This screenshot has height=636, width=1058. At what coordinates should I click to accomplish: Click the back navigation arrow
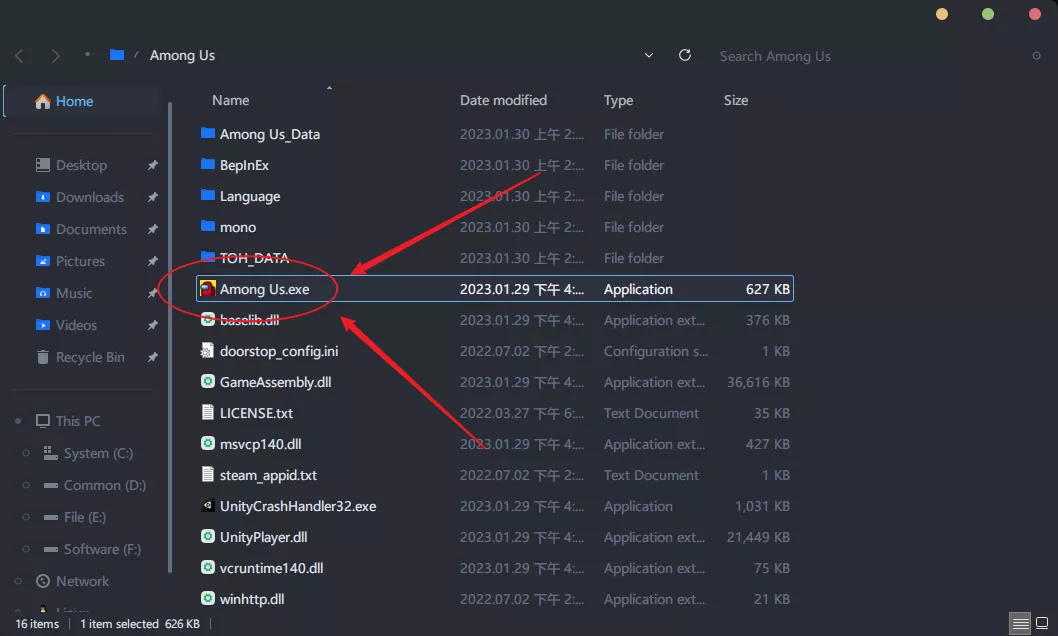(x=20, y=56)
